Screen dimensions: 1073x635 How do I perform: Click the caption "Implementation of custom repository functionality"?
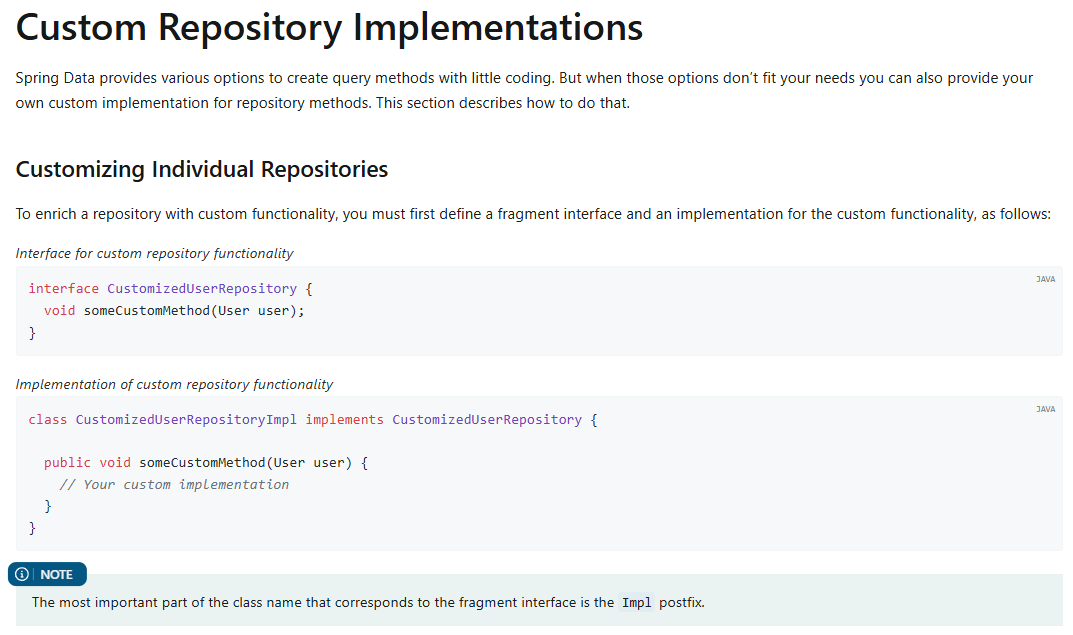174,384
